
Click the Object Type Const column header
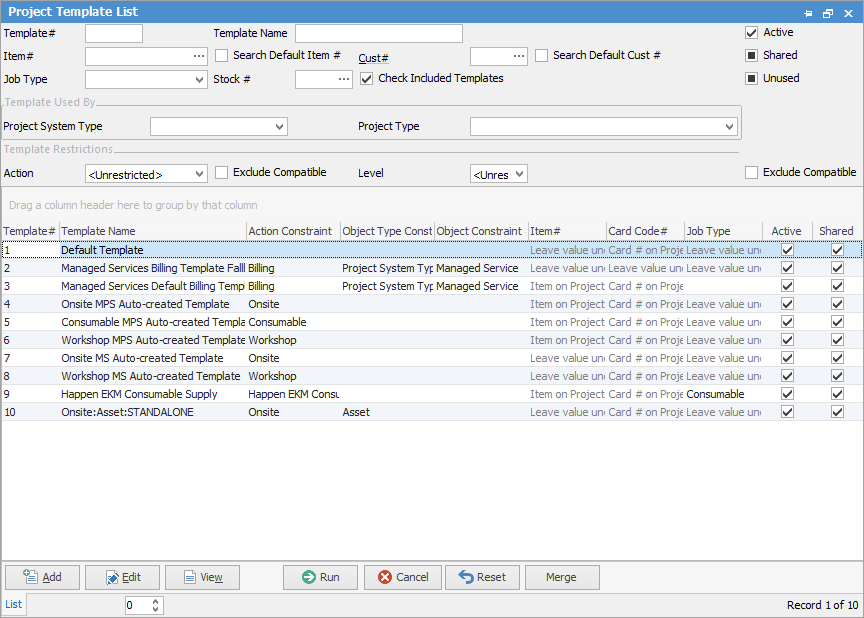click(x=387, y=231)
